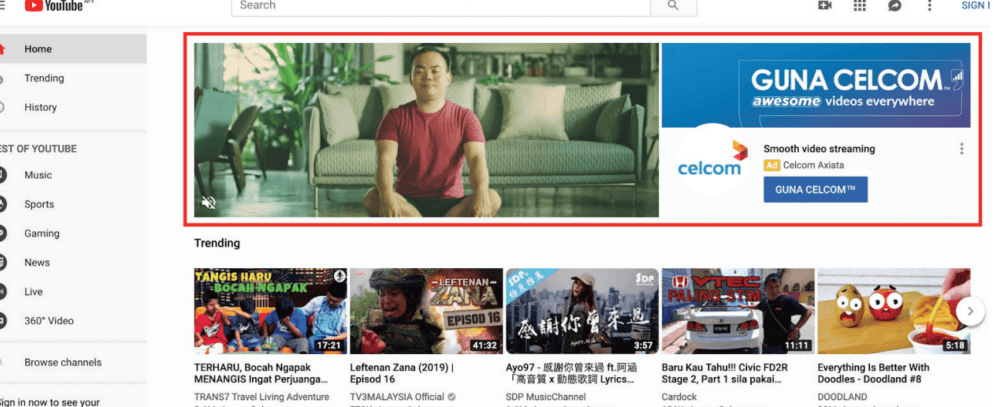Image resolution: width=994 pixels, height=407 pixels.
Task: Click Browse channels link
Action: pyautogui.click(x=63, y=363)
